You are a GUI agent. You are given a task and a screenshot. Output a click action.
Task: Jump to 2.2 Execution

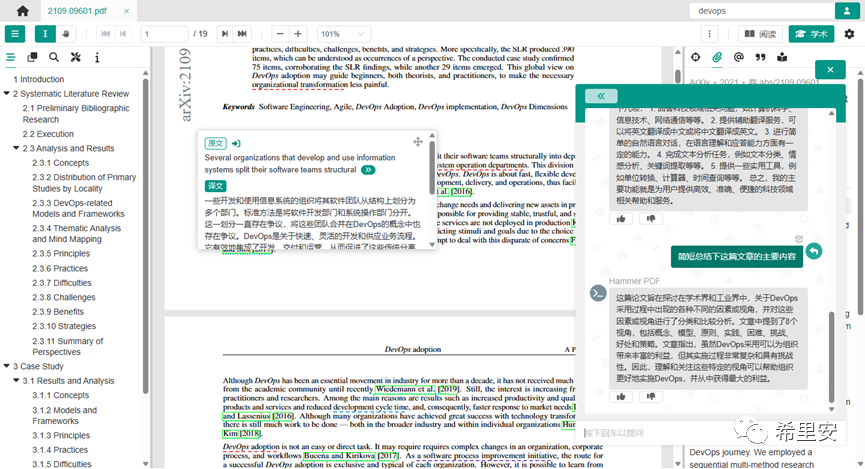(x=48, y=134)
